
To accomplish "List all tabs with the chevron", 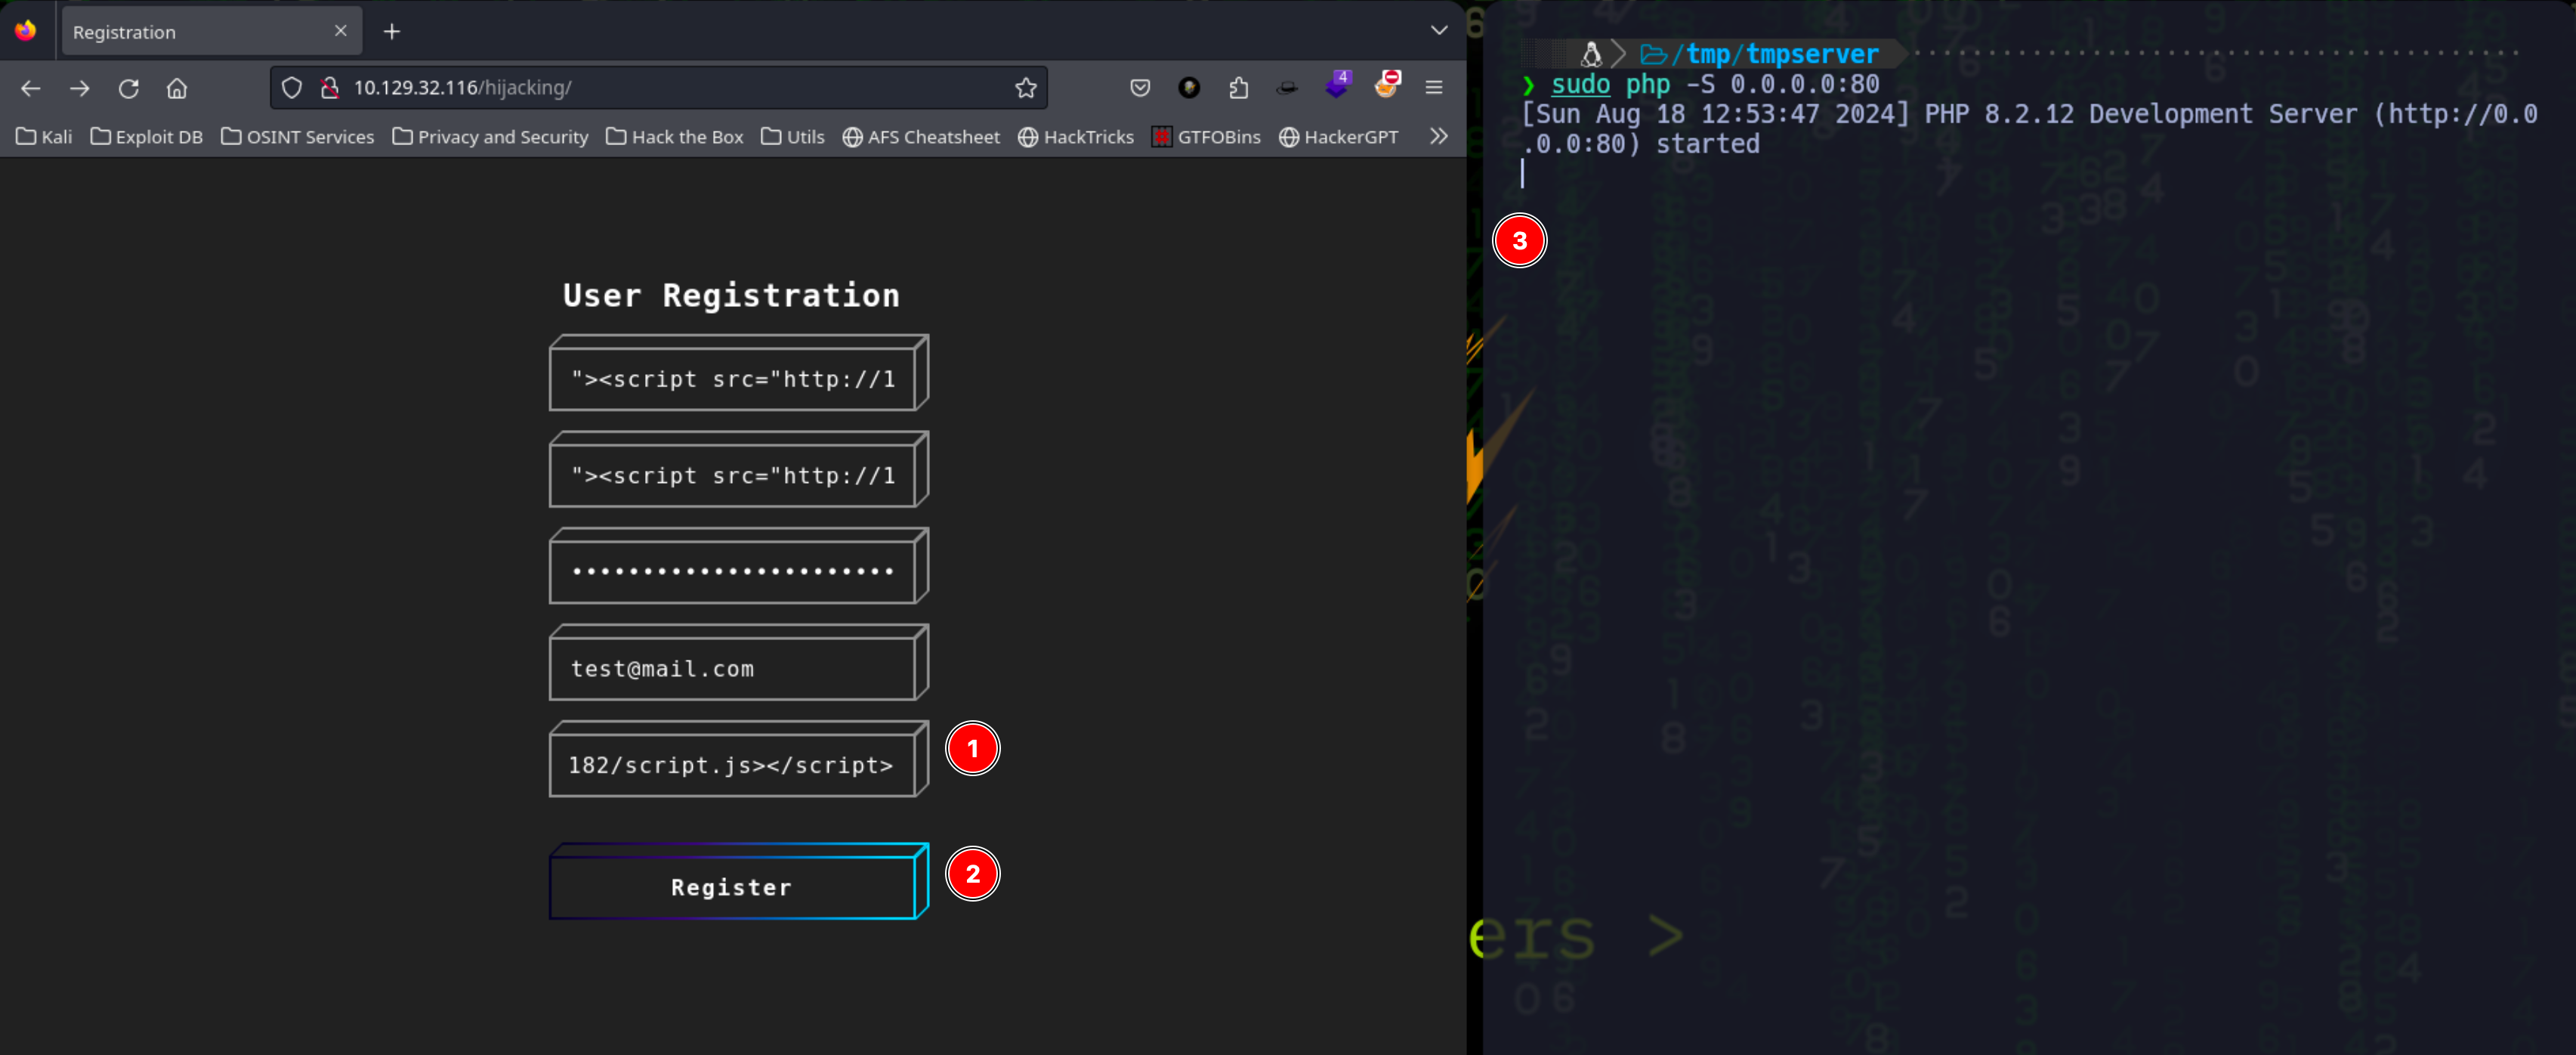I will tap(1439, 31).
